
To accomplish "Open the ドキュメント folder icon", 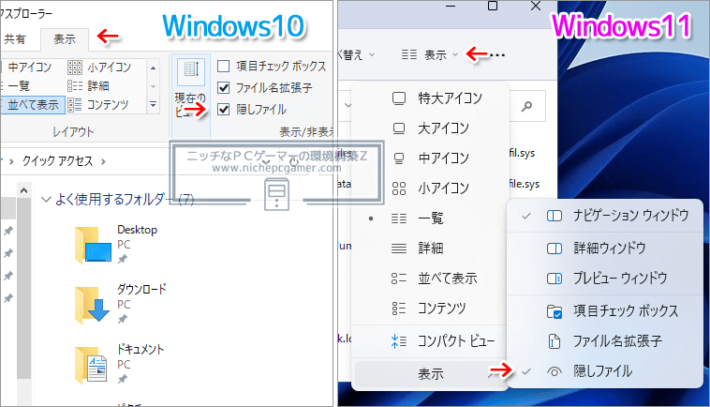I will pos(94,364).
